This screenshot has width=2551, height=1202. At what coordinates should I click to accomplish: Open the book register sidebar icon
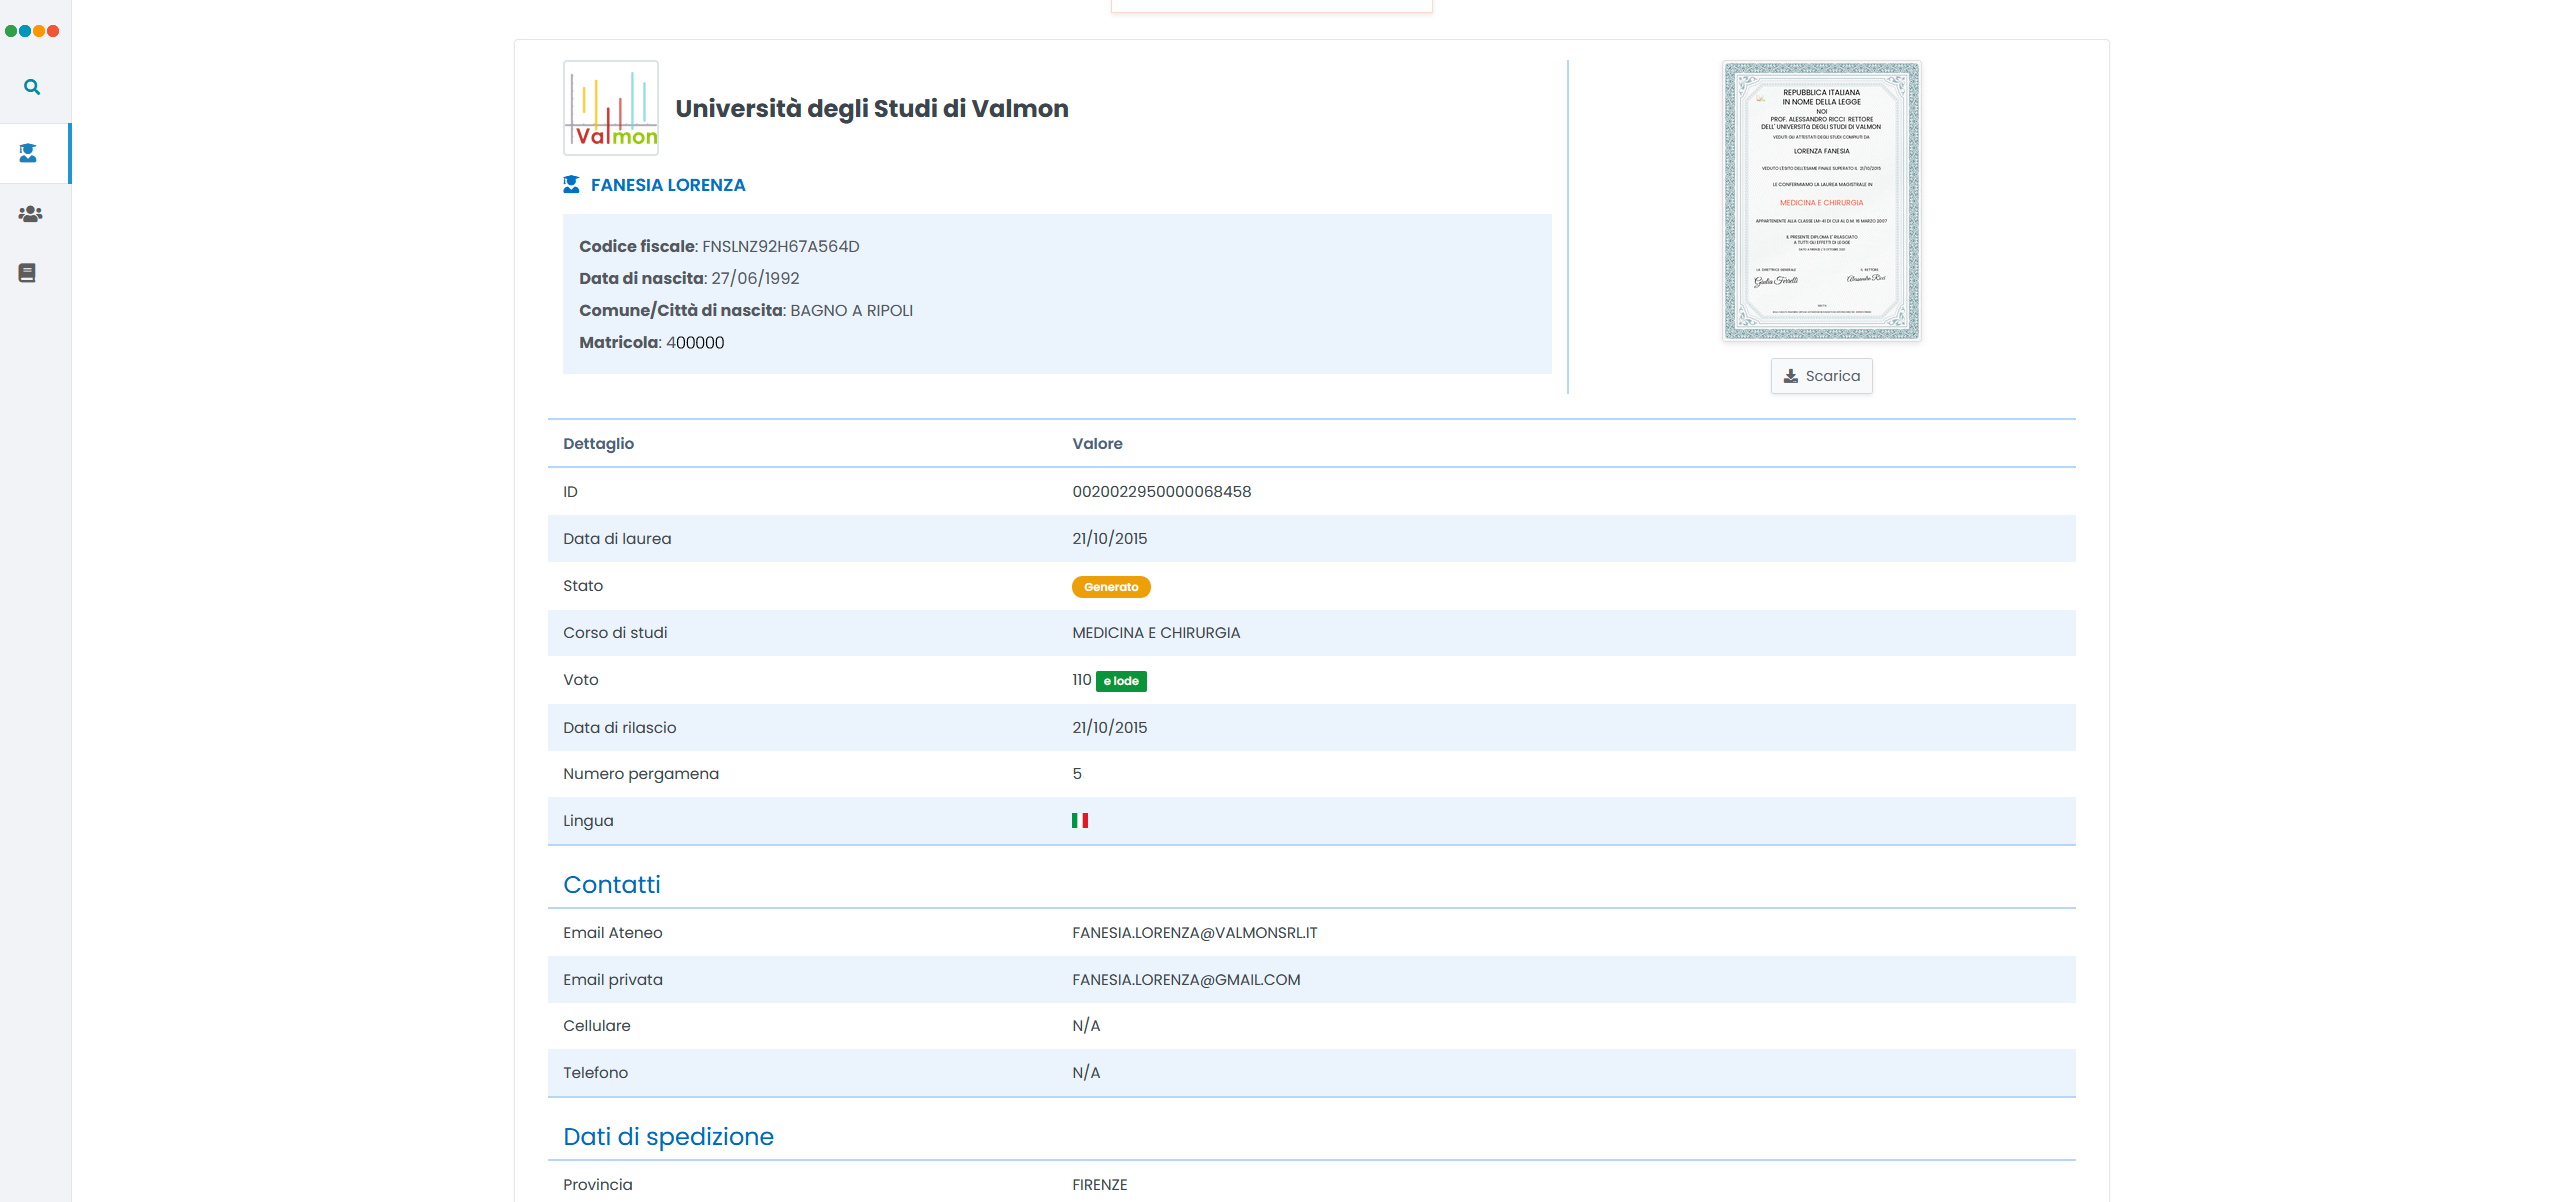coord(28,273)
